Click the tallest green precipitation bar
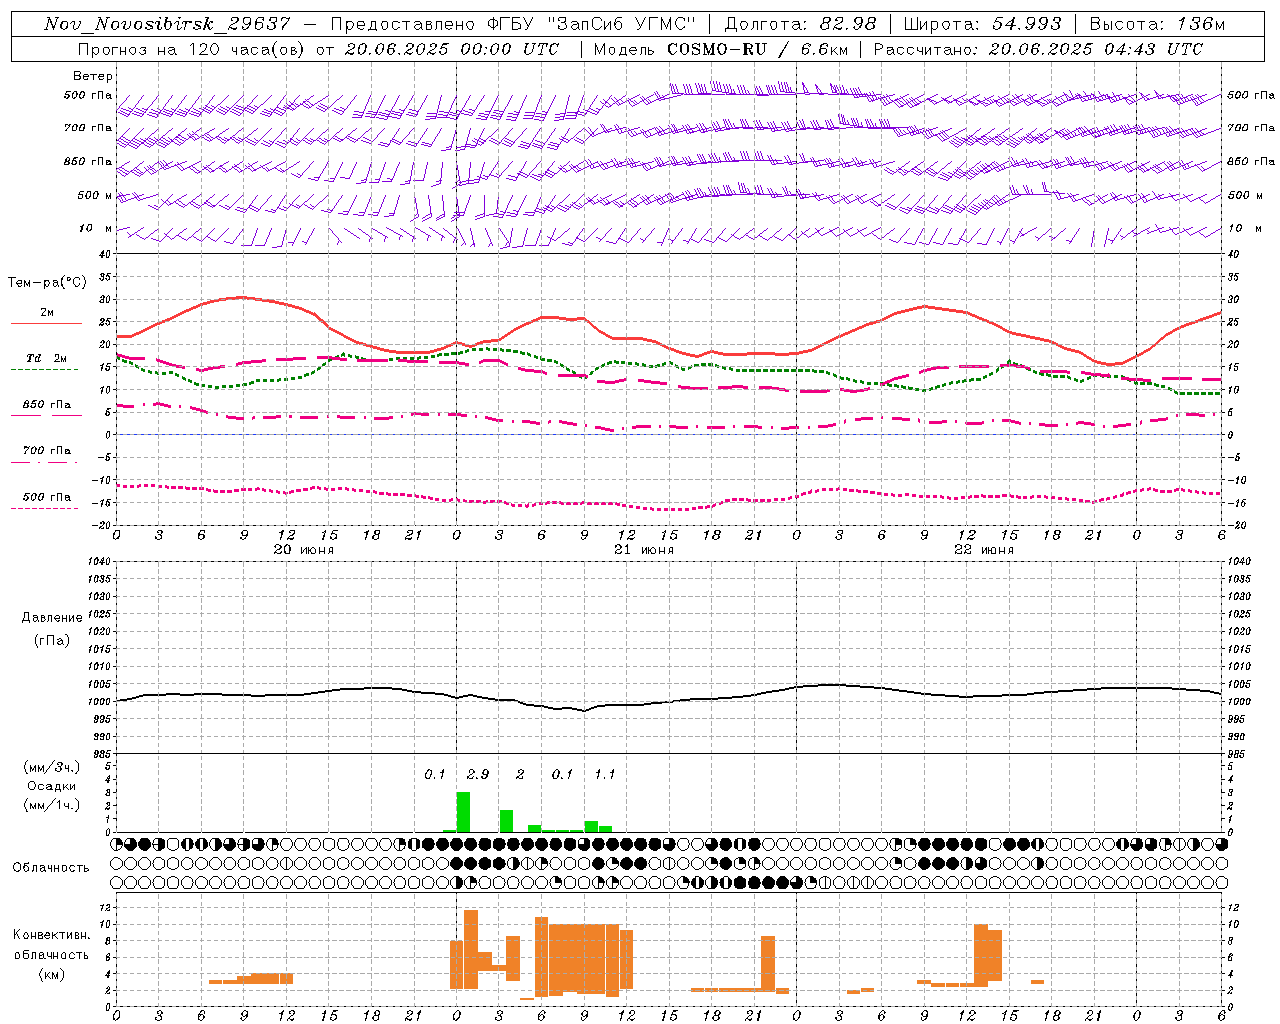Screen dimensions: 1280x1024 (x=463, y=812)
